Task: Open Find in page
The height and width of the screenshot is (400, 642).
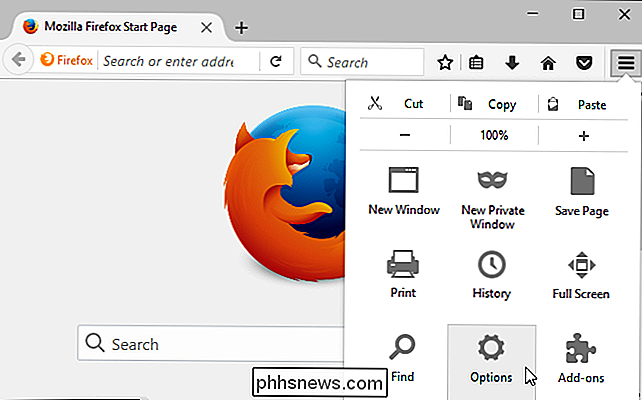Action: [x=402, y=358]
